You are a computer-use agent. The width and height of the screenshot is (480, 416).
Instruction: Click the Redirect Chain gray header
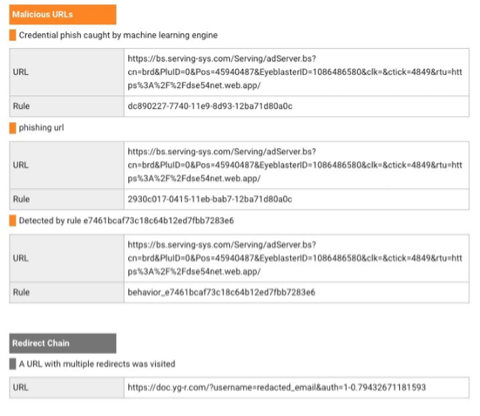coord(63,343)
